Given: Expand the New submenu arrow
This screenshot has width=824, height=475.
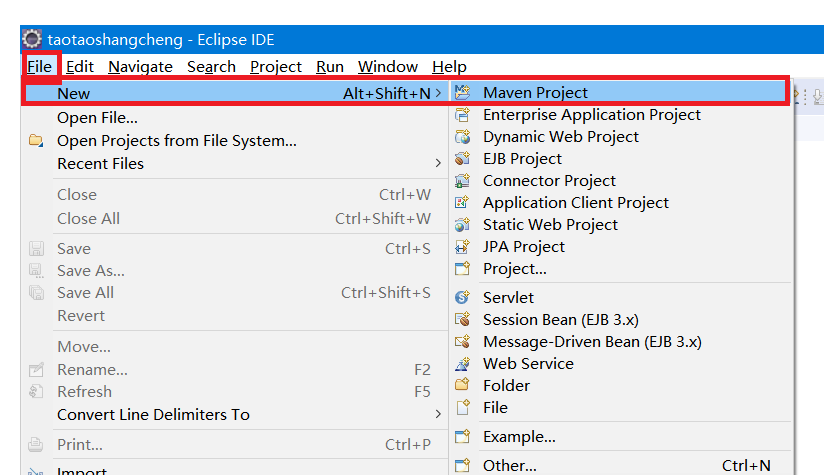Looking at the screenshot, I should (438, 93).
